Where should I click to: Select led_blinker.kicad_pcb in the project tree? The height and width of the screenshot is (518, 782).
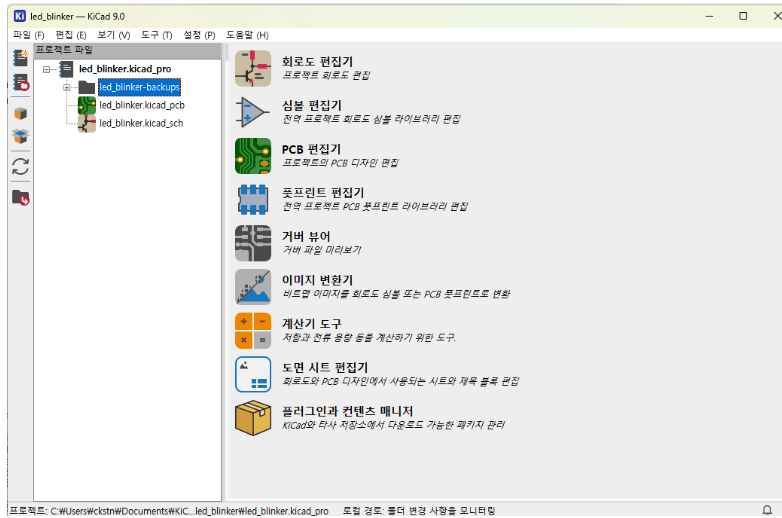[142, 105]
